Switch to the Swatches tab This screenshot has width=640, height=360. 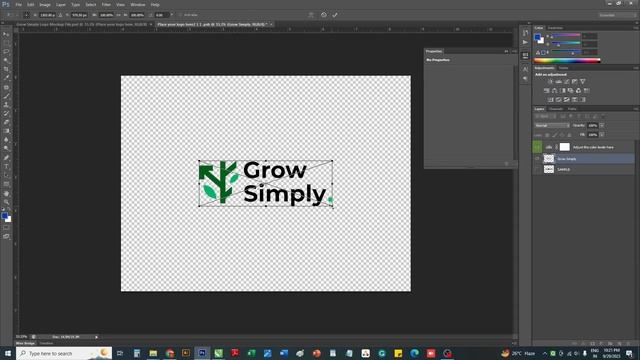pos(555,28)
